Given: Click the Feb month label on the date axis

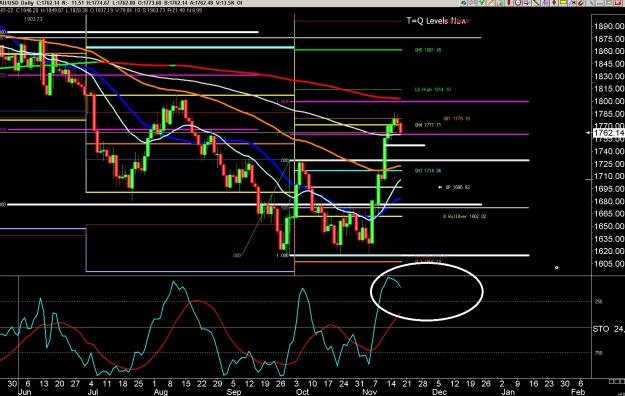Looking at the screenshot, I should tap(578, 392).
